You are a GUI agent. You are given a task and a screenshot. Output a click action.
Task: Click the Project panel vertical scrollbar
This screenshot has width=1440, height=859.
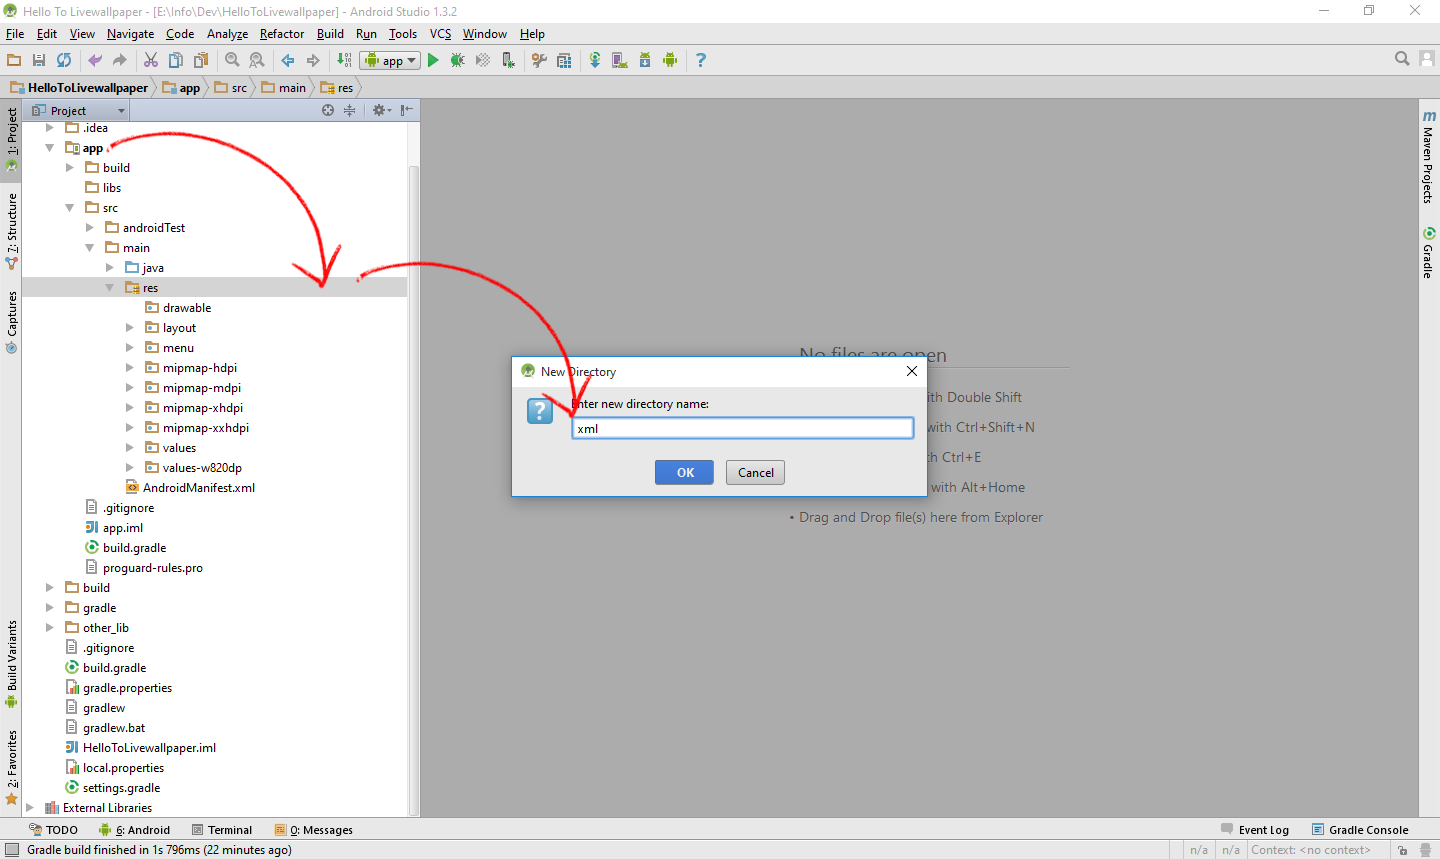point(414,490)
